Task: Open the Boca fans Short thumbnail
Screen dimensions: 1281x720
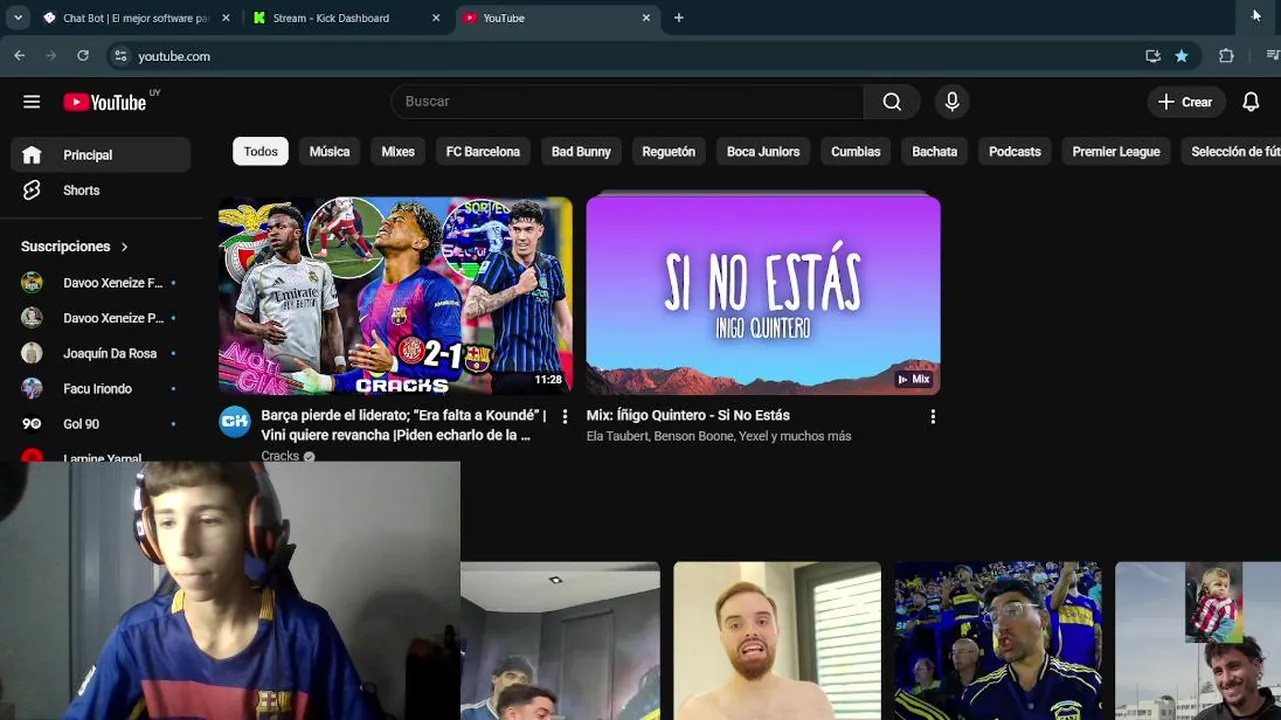Action: tap(998, 641)
